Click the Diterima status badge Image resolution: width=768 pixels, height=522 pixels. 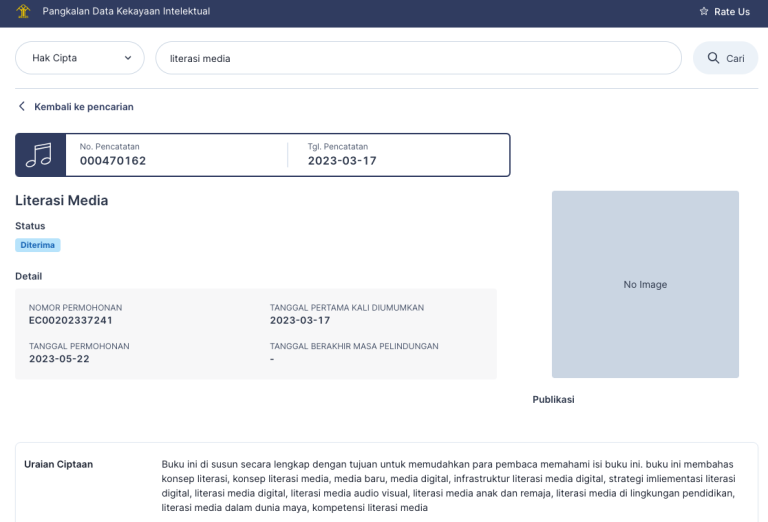click(38, 245)
